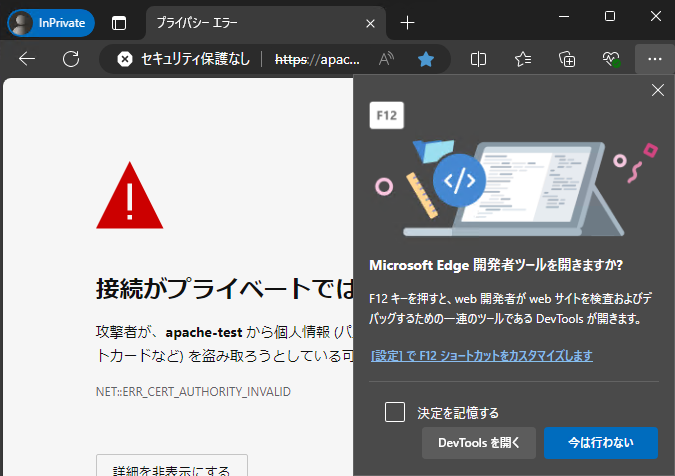This screenshot has width=675, height=476.
Task: Open the tab actions menu icon
Action: [x=119, y=23]
